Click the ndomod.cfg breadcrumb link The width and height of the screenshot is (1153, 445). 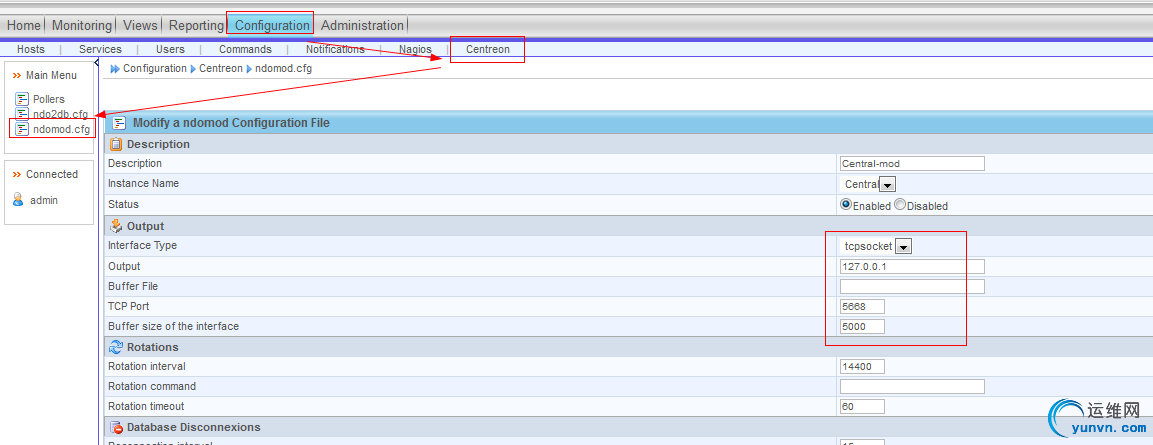coord(284,68)
